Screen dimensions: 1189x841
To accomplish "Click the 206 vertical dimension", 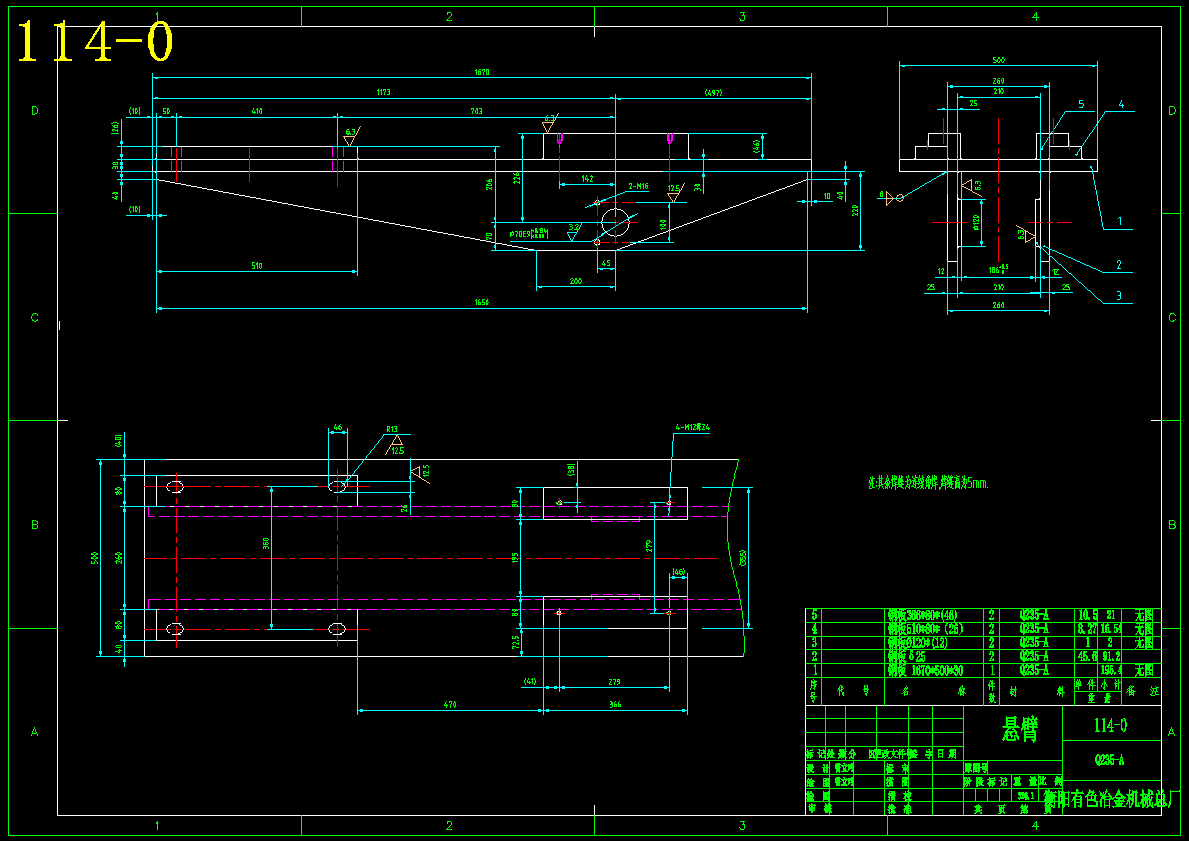I will [490, 184].
